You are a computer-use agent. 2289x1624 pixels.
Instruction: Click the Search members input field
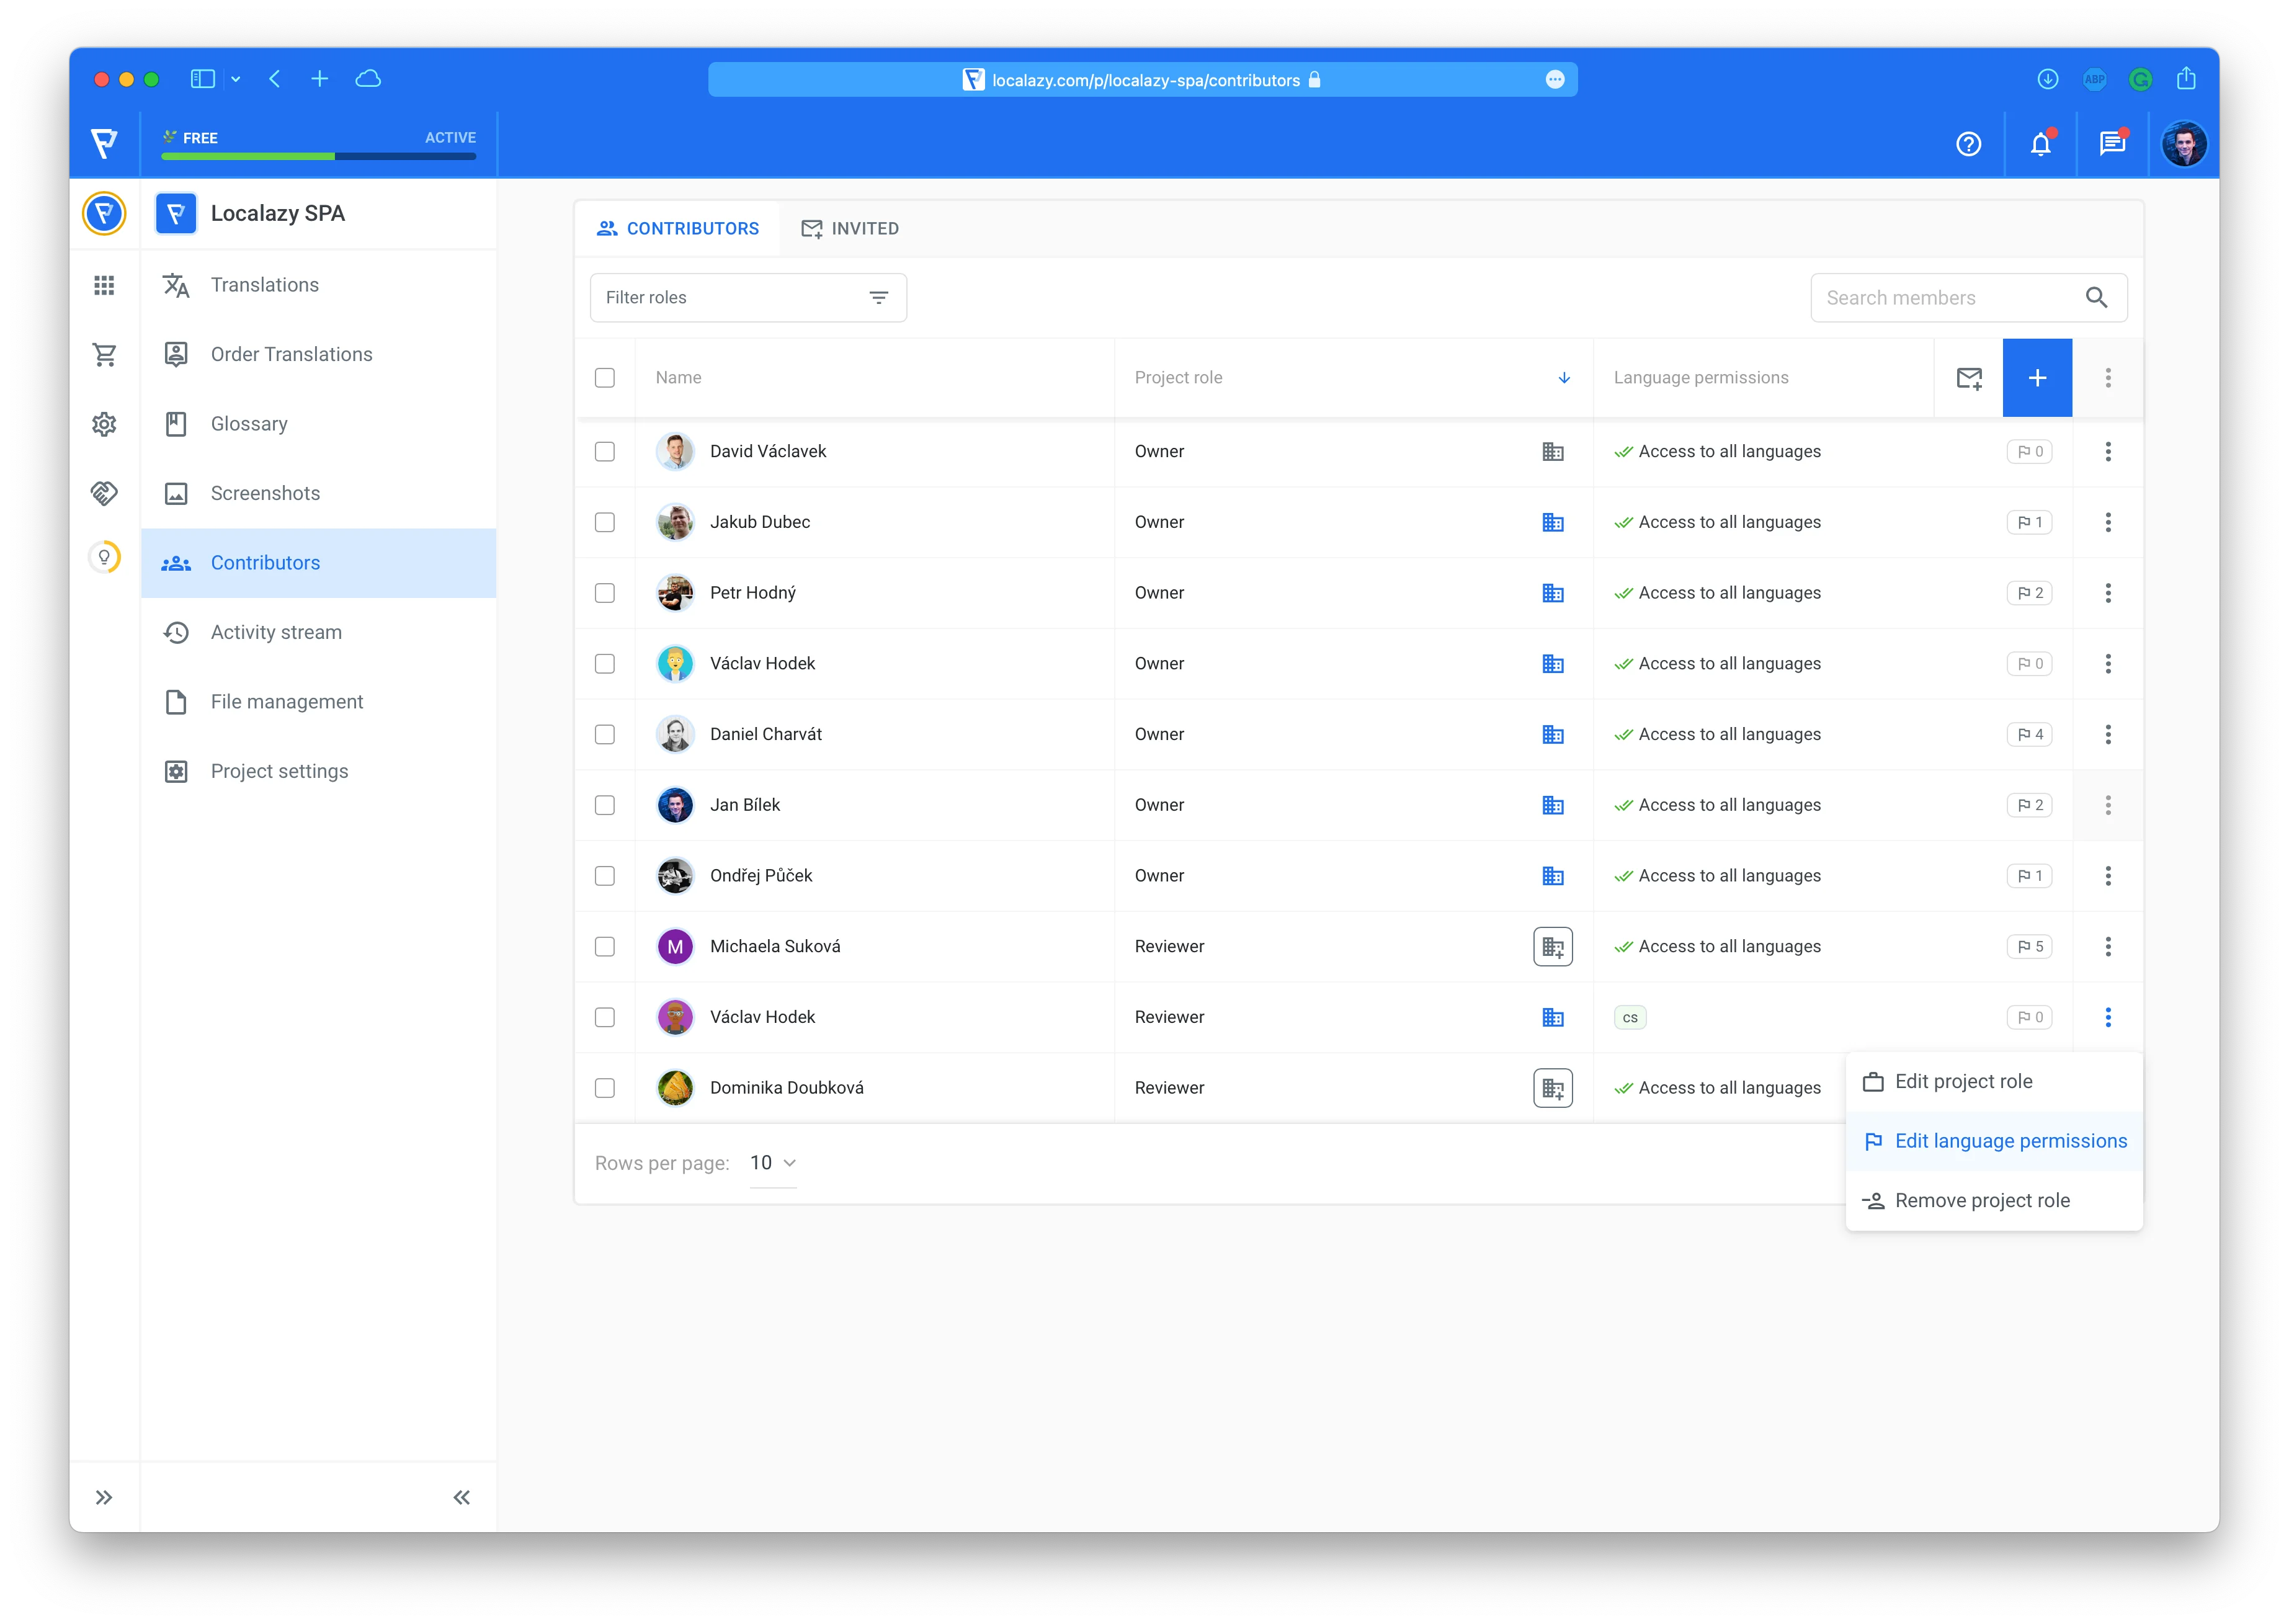pyautogui.click(x=1945, y=298)
